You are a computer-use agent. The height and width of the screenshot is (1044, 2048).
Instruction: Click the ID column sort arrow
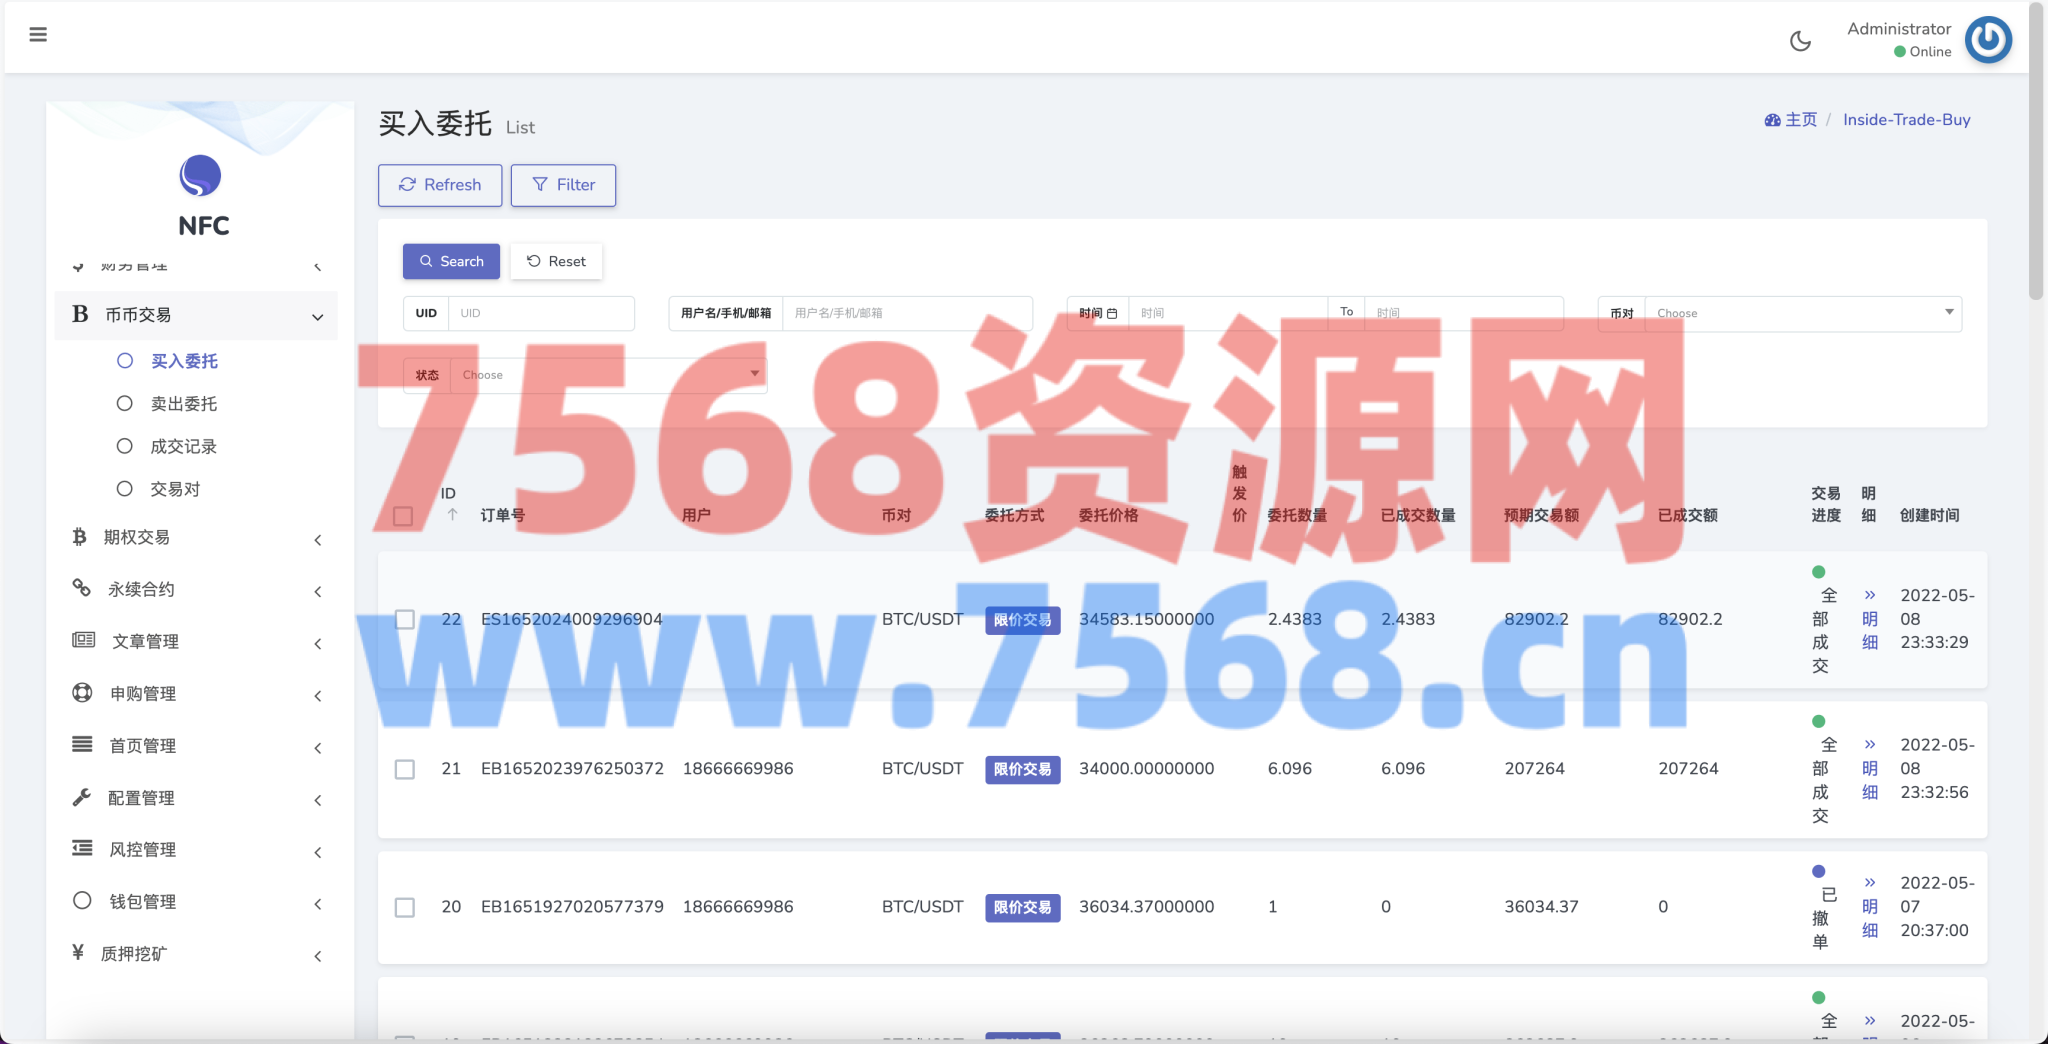(x=452, y=515)
